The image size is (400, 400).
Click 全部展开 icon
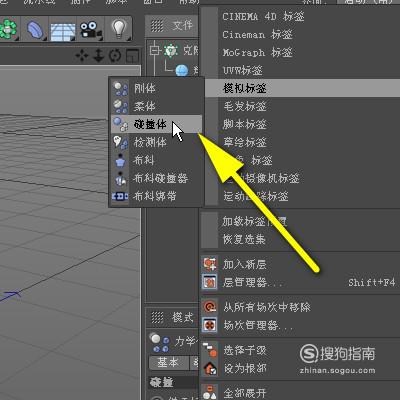(x=210, y=393)
